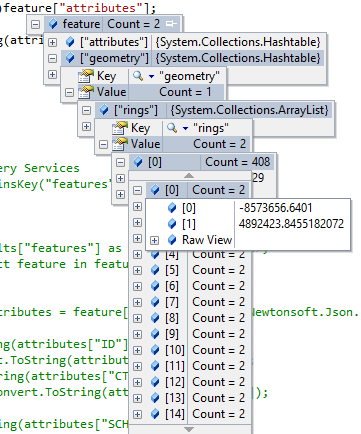Viewport: 361px width, 434px height.
Task: Click the blue cube icon beside feature
Action: 53,24
